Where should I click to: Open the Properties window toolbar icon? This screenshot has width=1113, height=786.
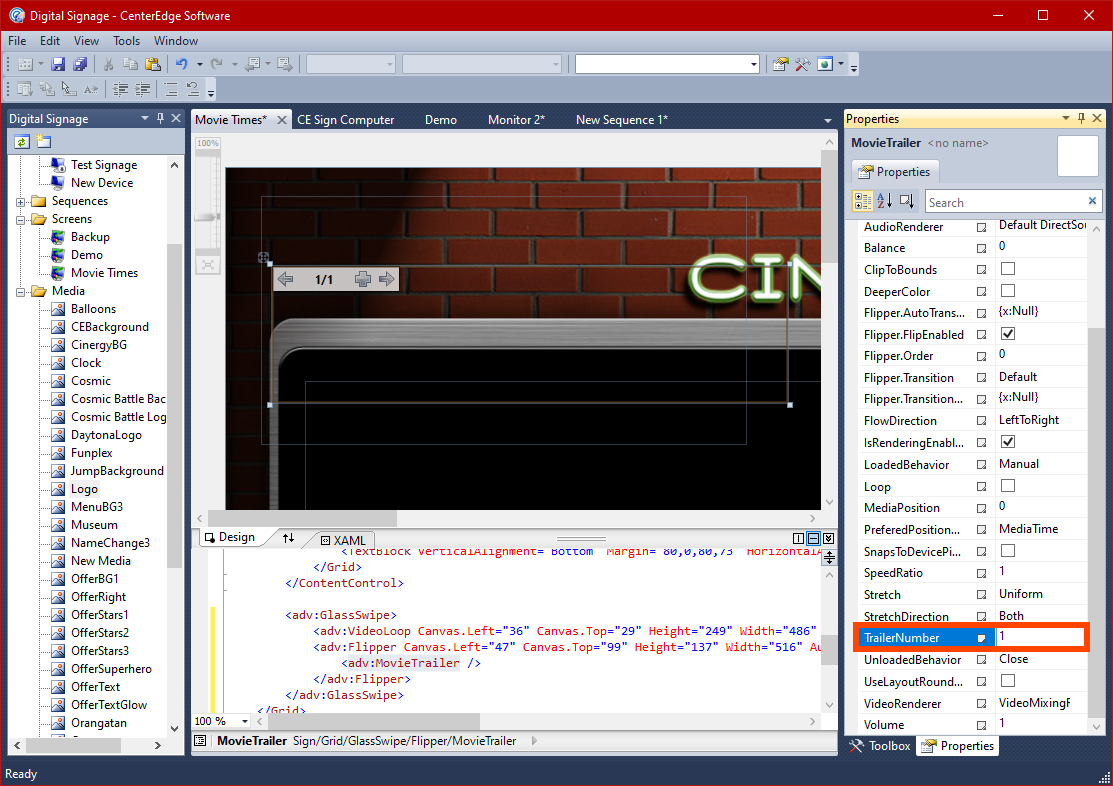click(780, 65)
